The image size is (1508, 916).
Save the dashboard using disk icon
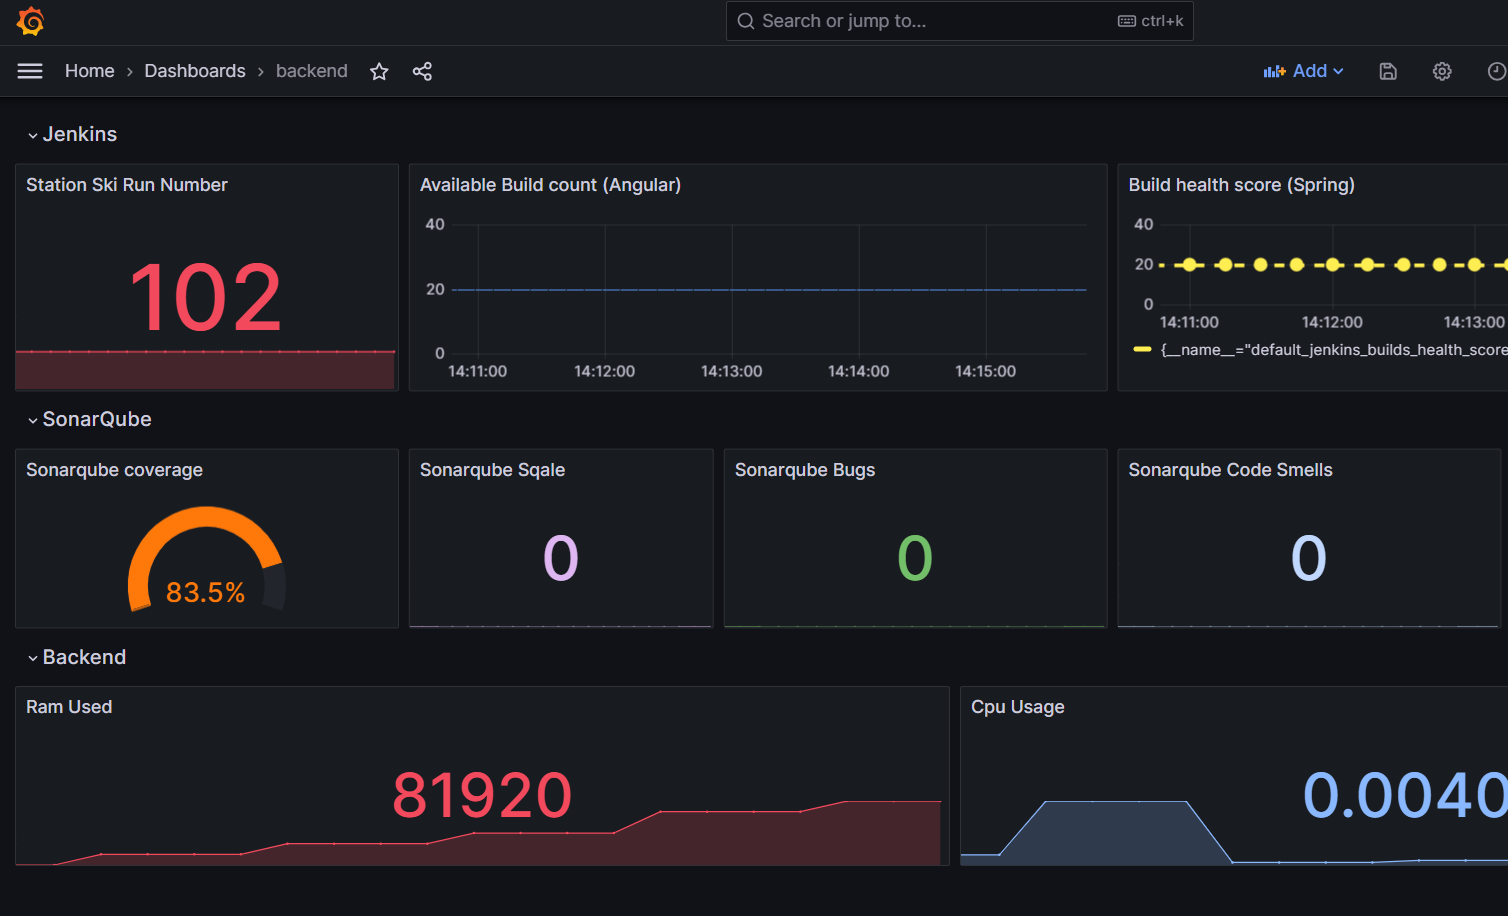1388,71
